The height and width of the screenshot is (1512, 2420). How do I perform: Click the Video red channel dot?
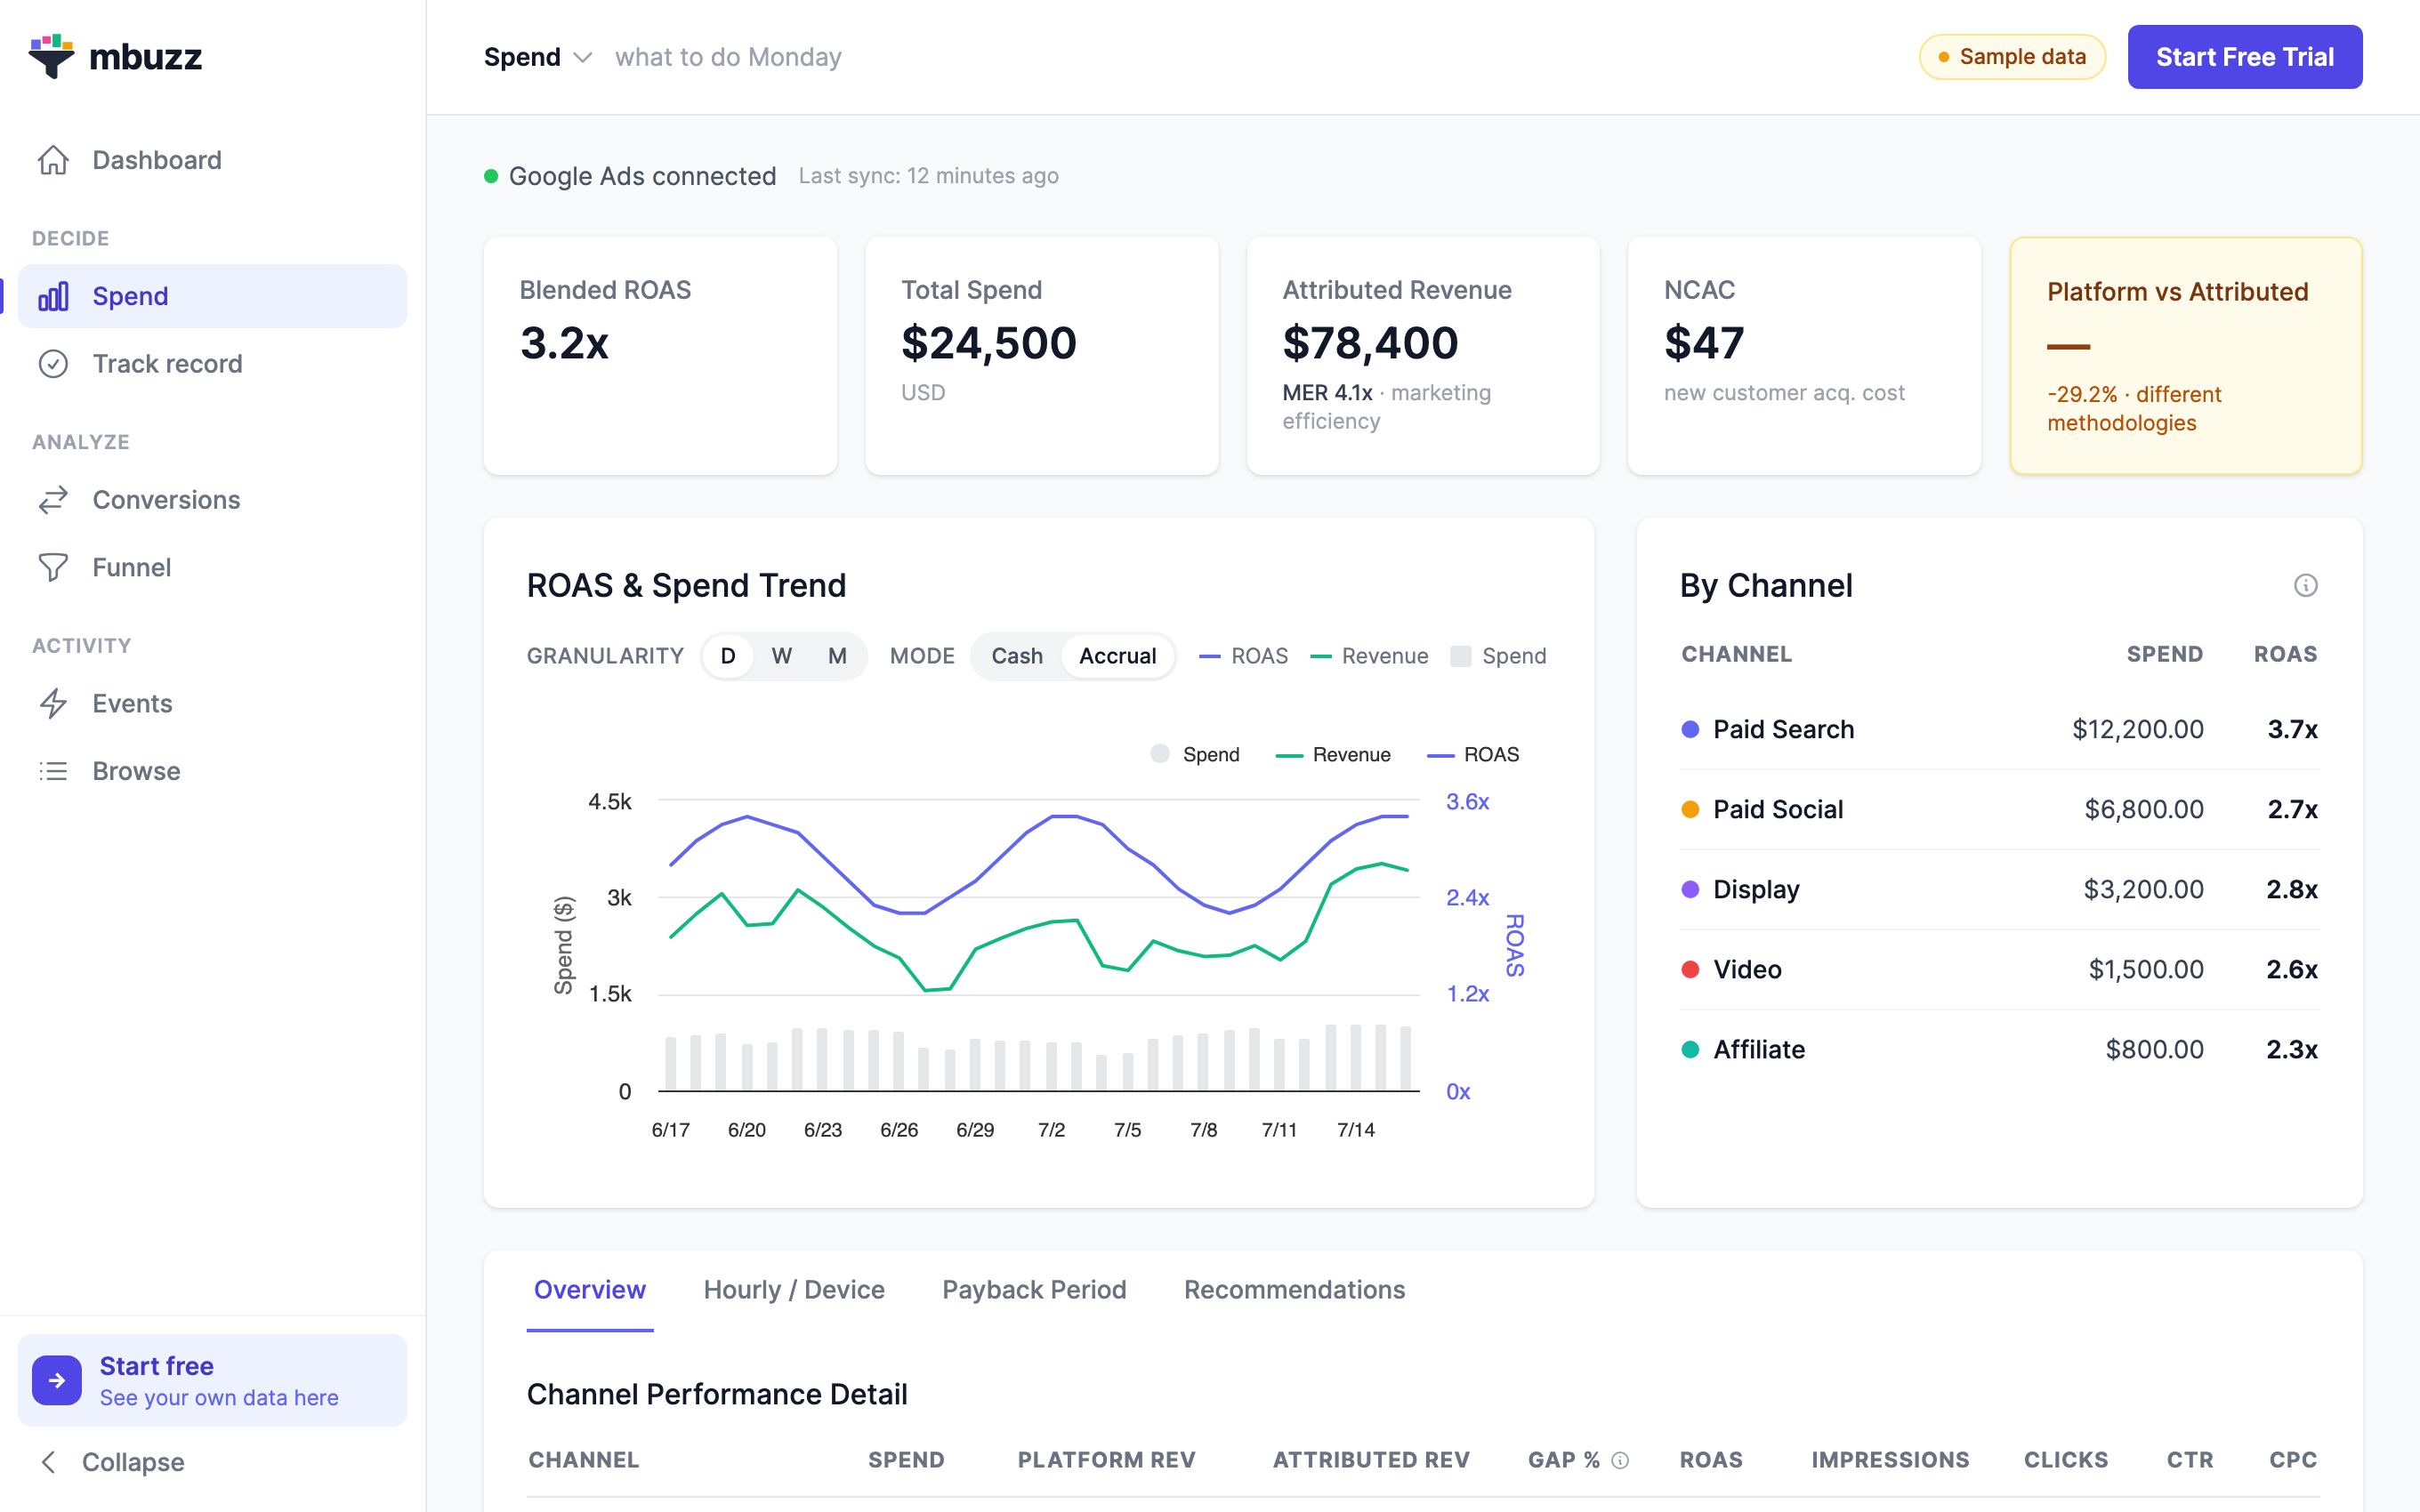pos(1690,969)
